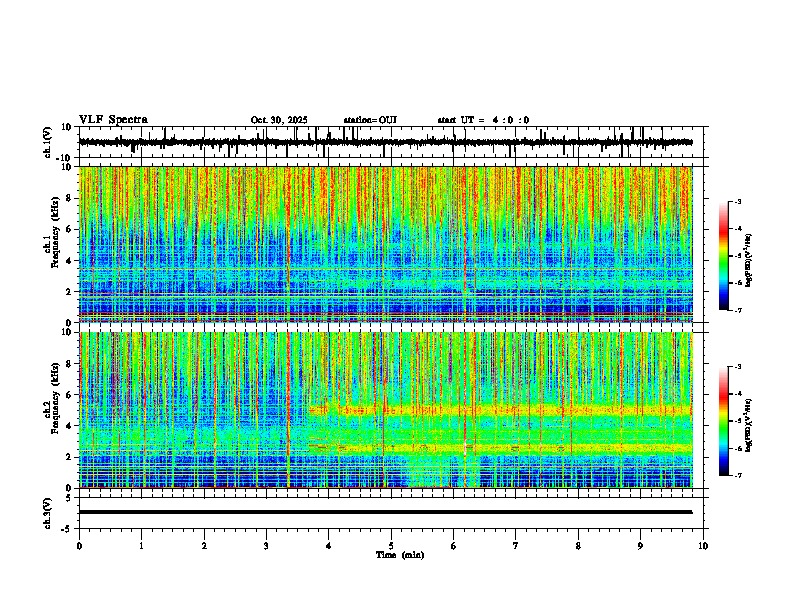Select the date "Oct. 30, 2025"
The height and width of the screenshot is (612, 792).
tap(279, 120)
